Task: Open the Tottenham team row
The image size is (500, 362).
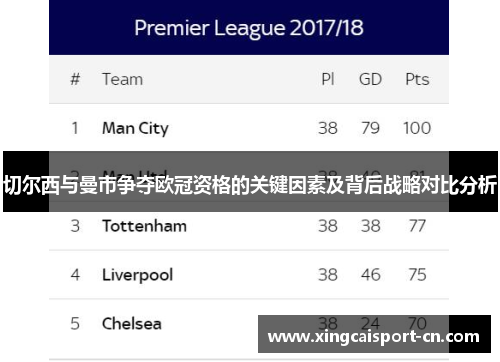Action: point(249,226)
